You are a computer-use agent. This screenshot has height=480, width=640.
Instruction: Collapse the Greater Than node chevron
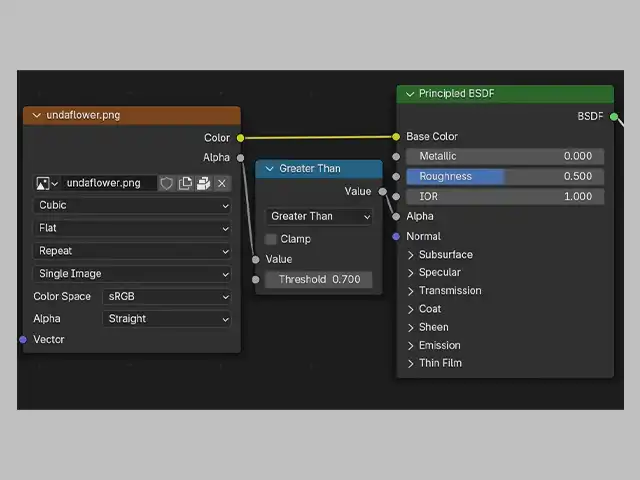pyautogui.click(x=269, y=169)
